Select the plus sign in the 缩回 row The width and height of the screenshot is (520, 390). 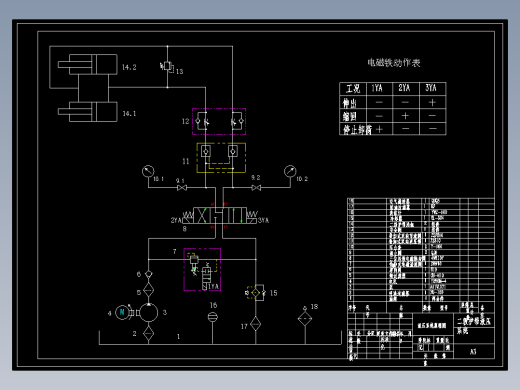405,116
